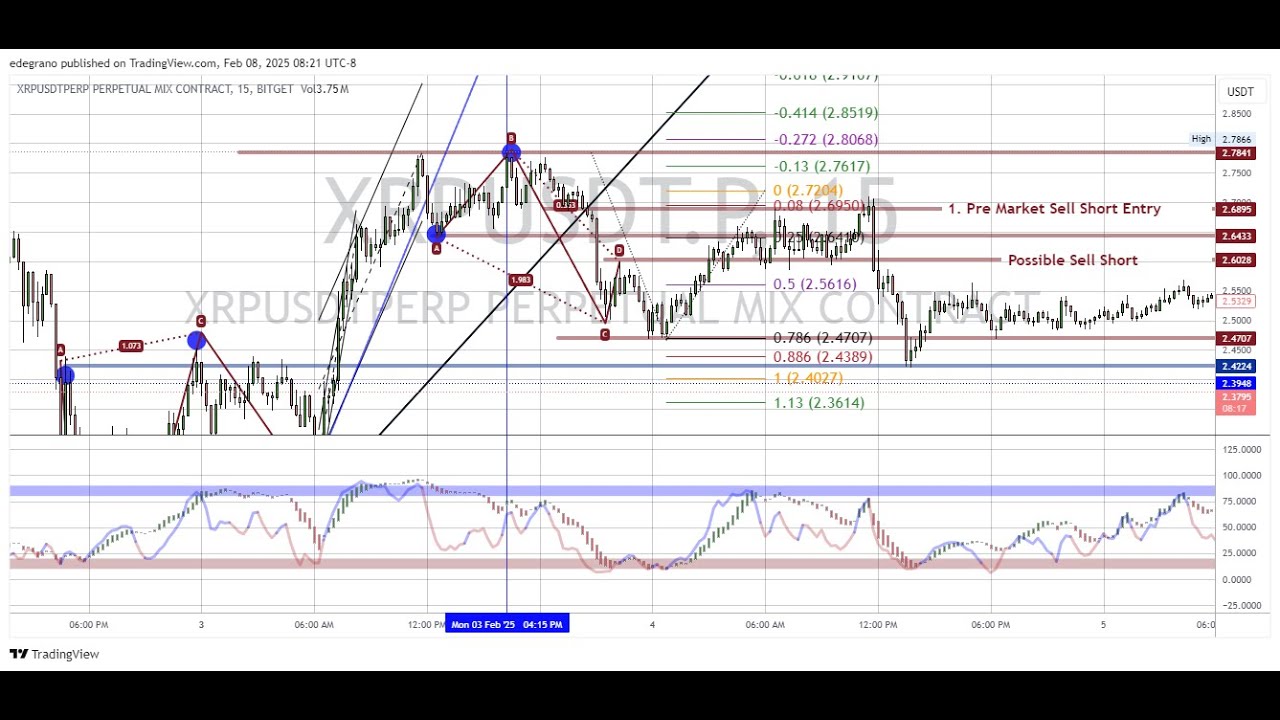Click the 2.4224 blue price label

1236,366
